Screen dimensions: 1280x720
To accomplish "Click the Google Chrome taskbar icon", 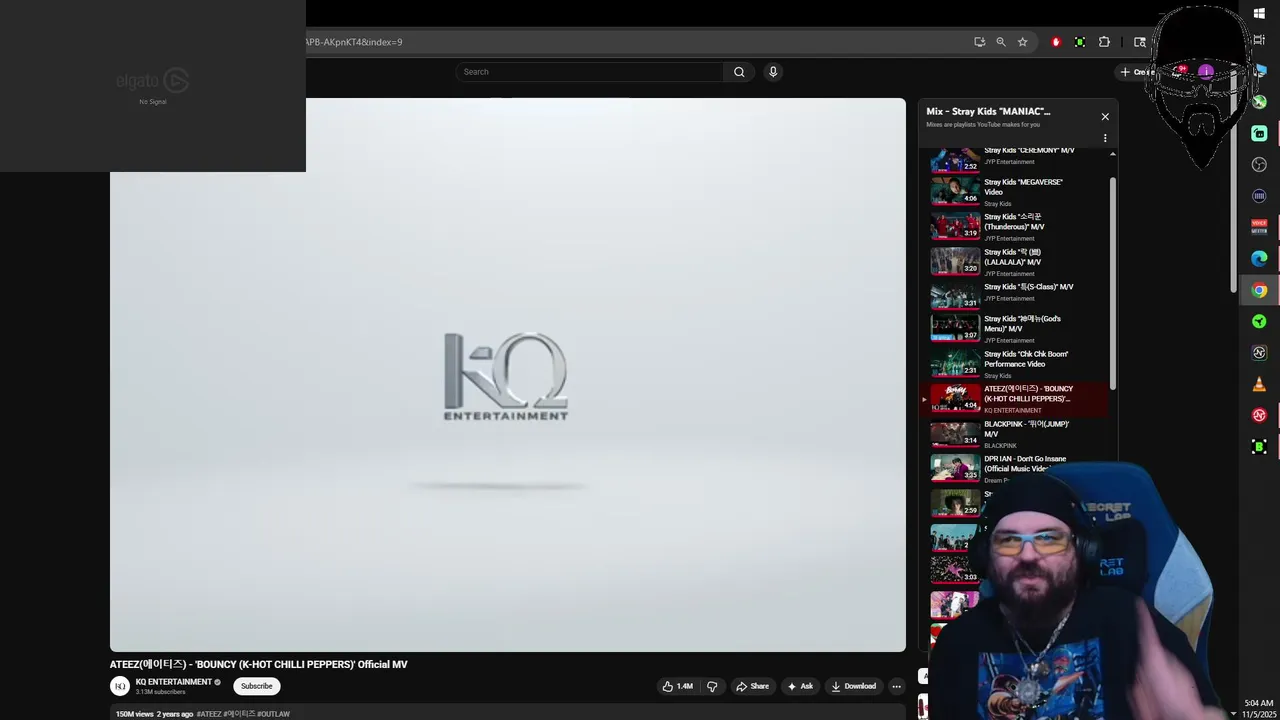I will (x=1259, y=290).
